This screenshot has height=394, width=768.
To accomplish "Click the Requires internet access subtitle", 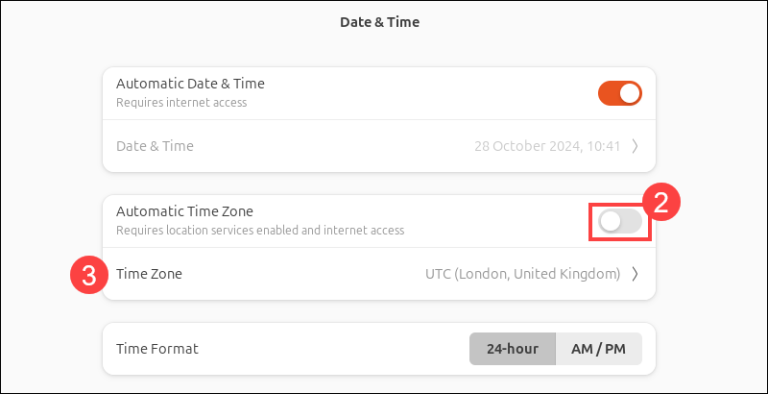I will click(181, 103).
